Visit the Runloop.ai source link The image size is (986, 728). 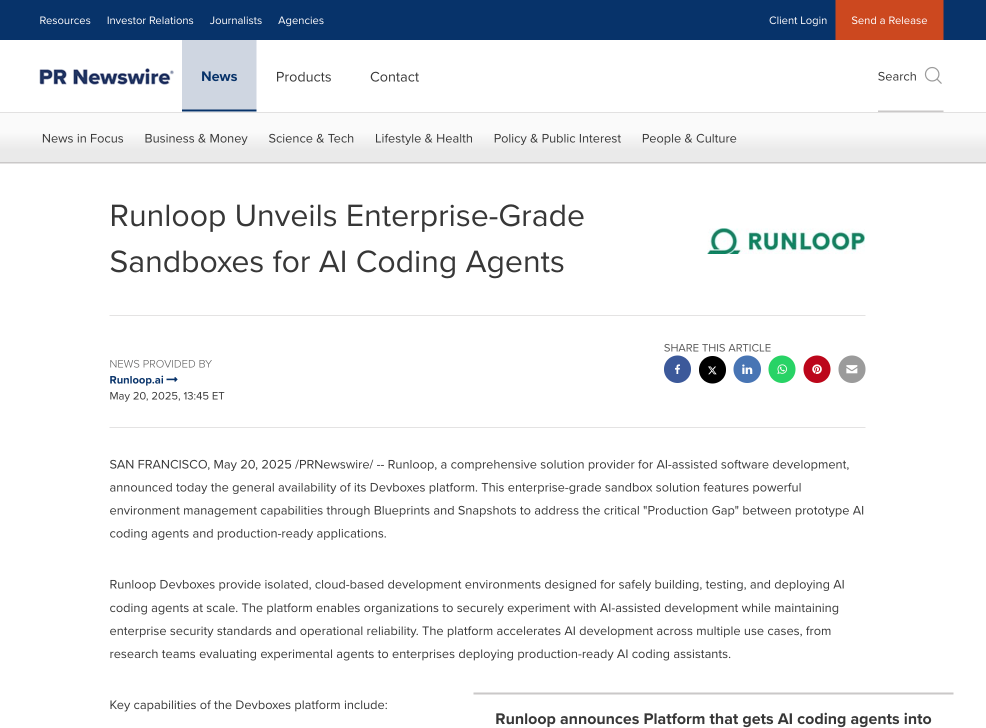[x=136, y=379]
